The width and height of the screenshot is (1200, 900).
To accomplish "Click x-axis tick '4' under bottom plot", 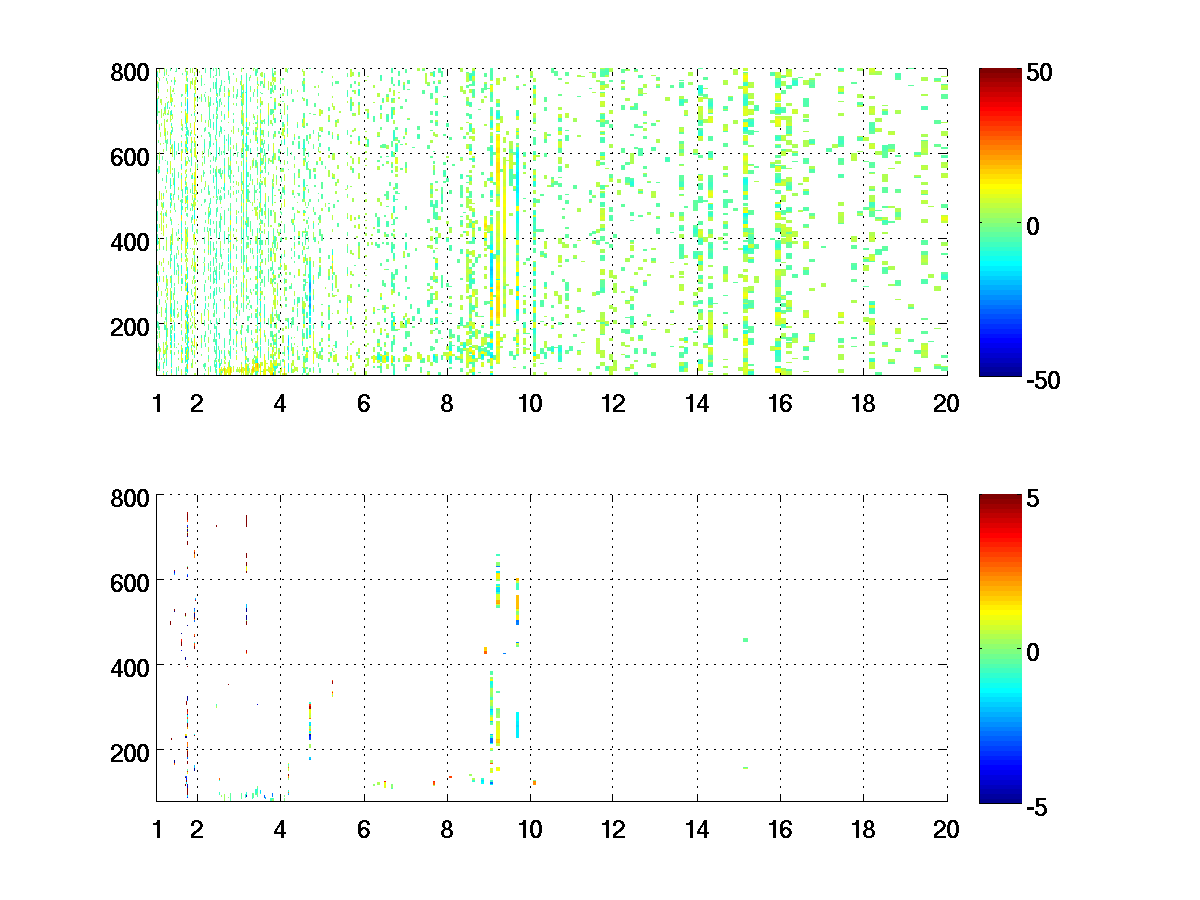I will pos(280,829).
